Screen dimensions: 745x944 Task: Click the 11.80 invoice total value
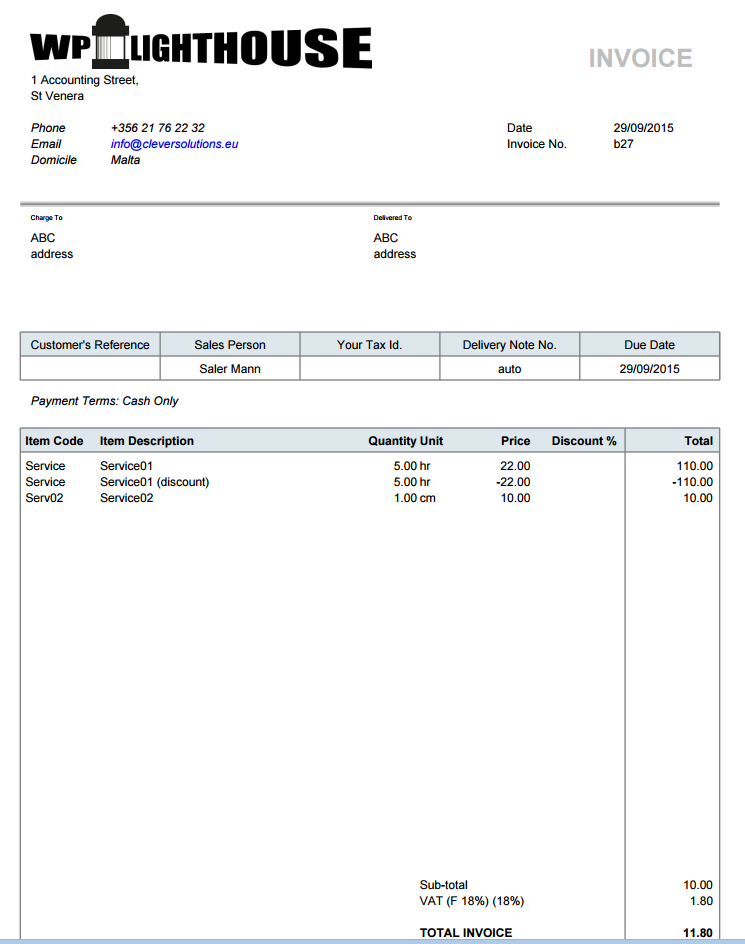[697, 933]
